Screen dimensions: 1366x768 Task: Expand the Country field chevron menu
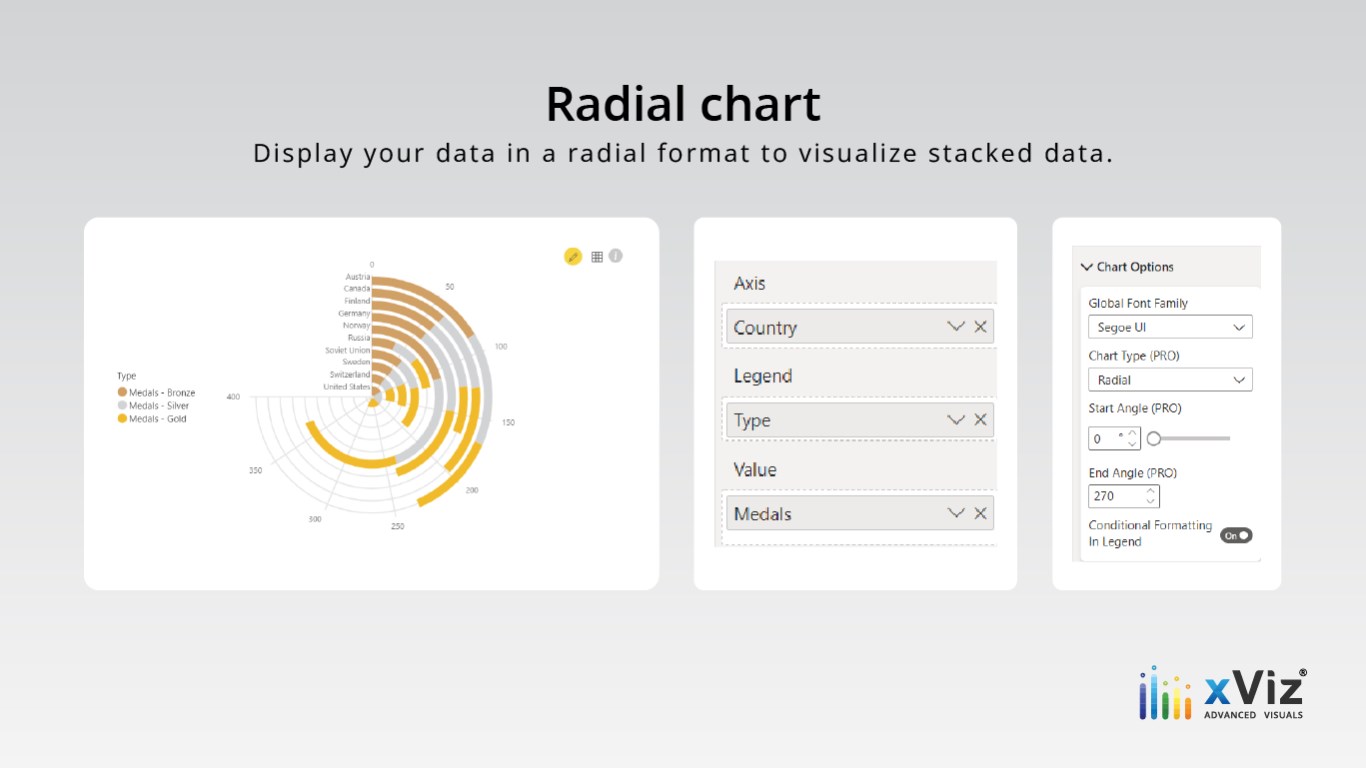pyautogui.click(x=955, y=327)
